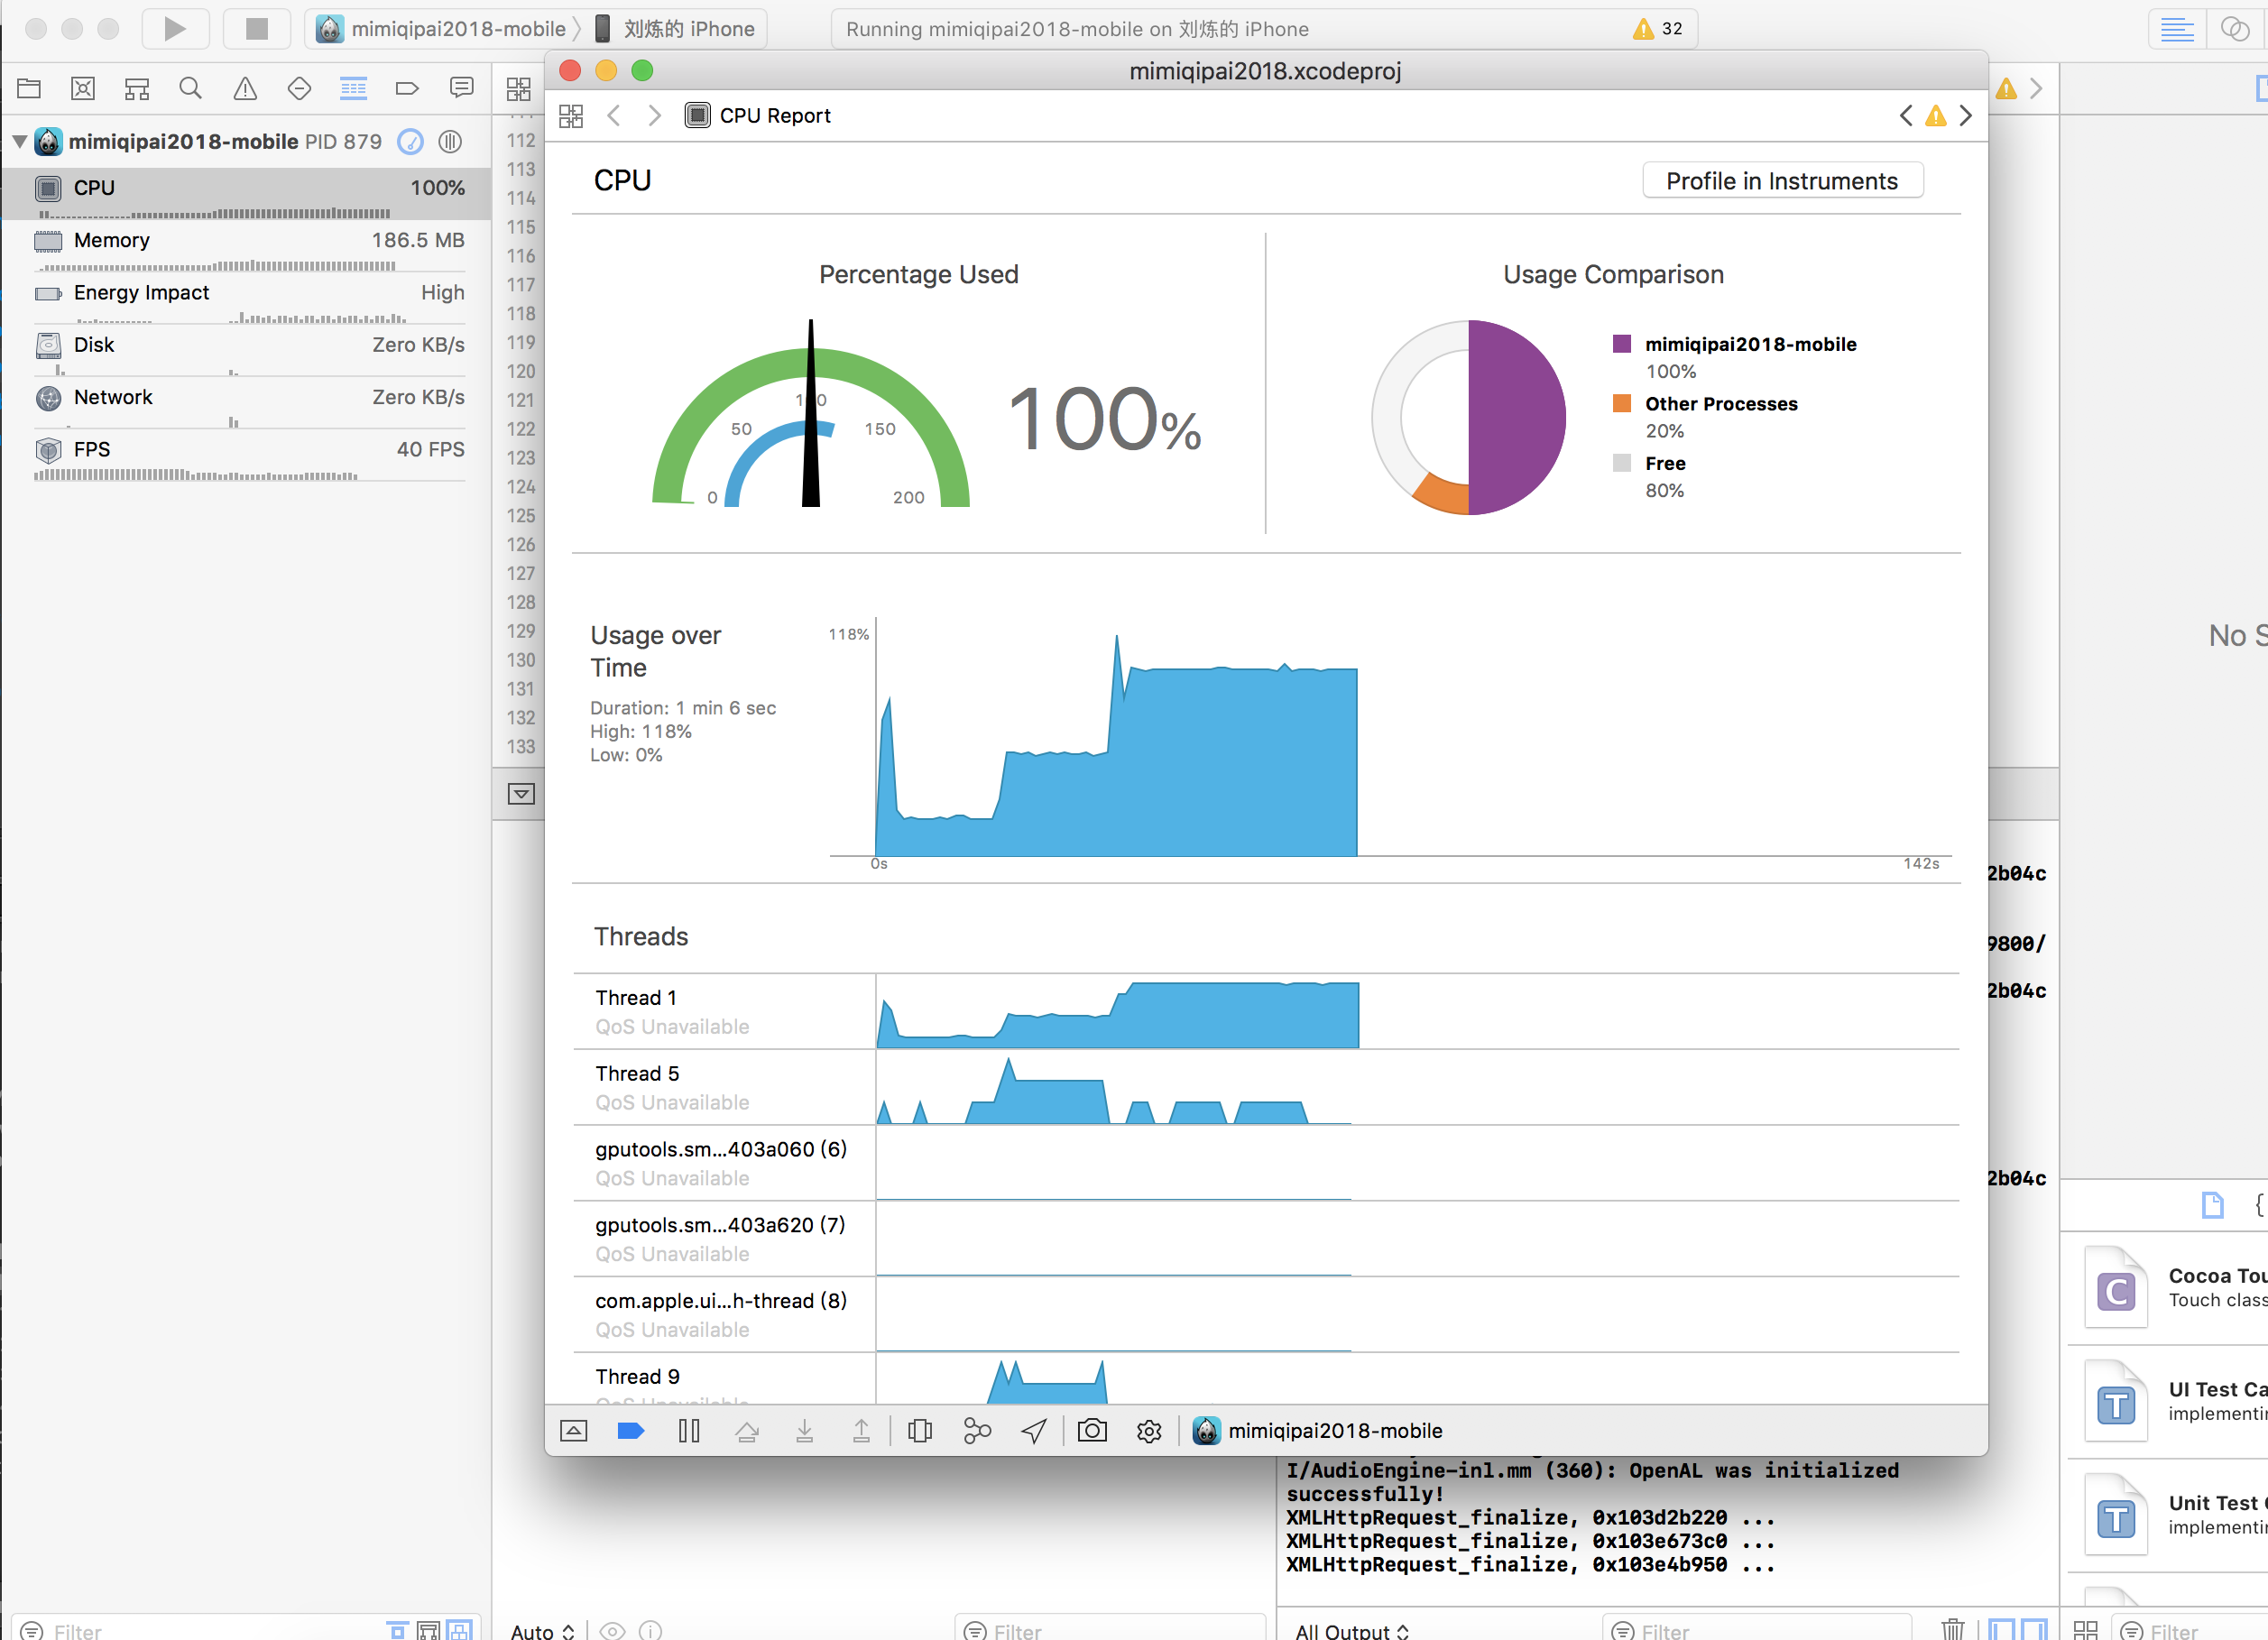Collapse mimiqipai2018-mobile process tree
This screenshot has width=2268, height=1640.
point(19,142)
